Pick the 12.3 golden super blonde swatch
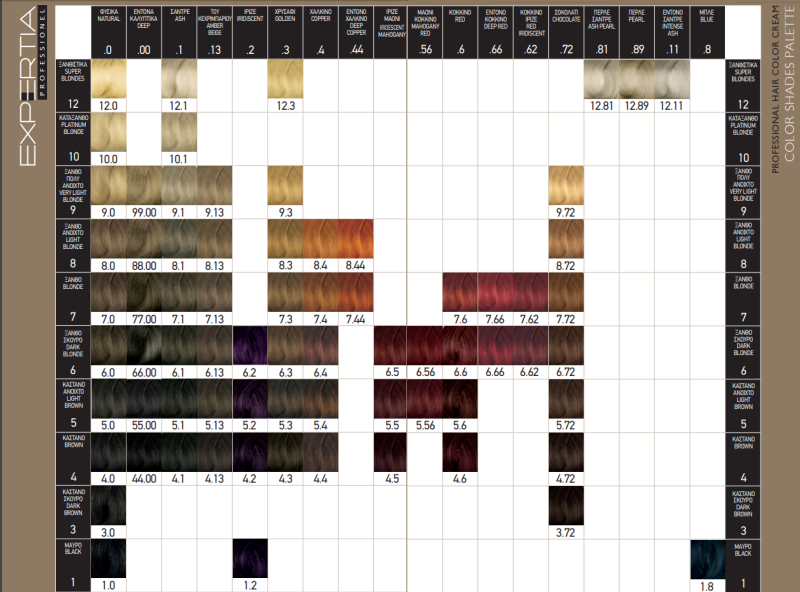800x592 pixels. (285, 79)
